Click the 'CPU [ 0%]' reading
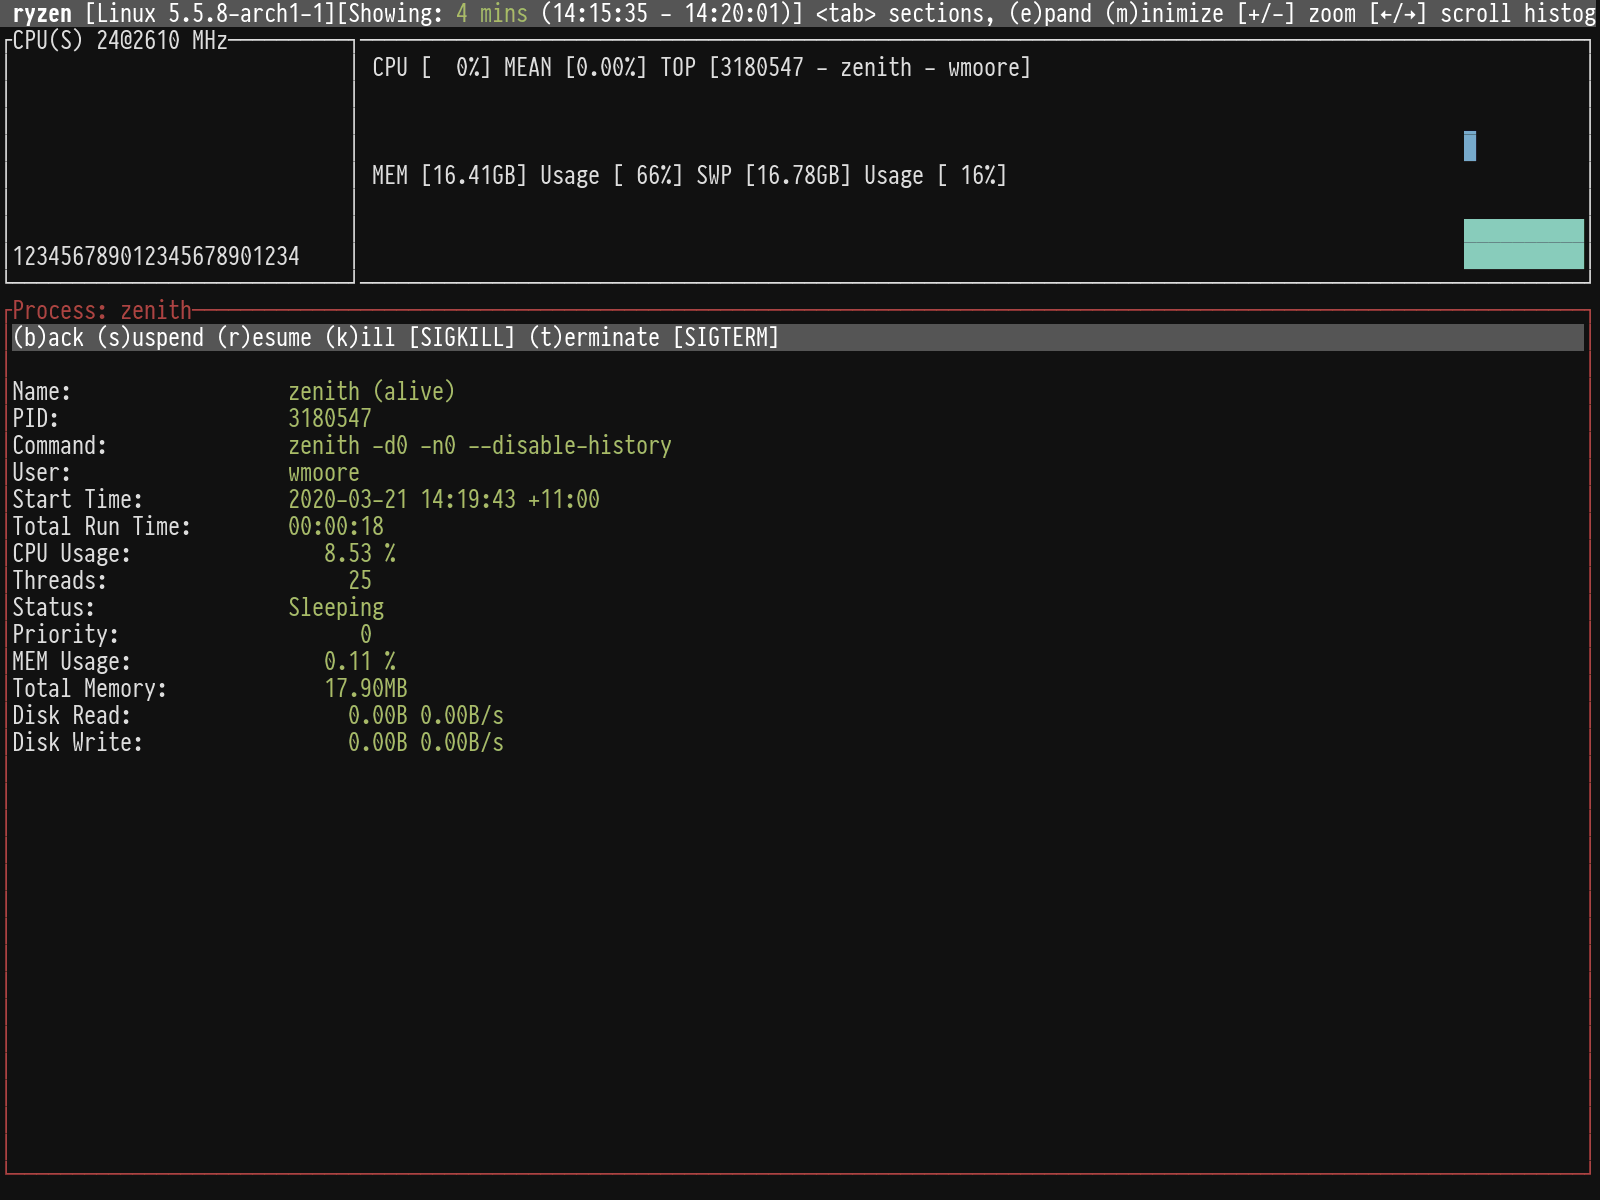The width and height of the screenshot is (1600, 1200). pyautogui.click(x=432, y=68)
